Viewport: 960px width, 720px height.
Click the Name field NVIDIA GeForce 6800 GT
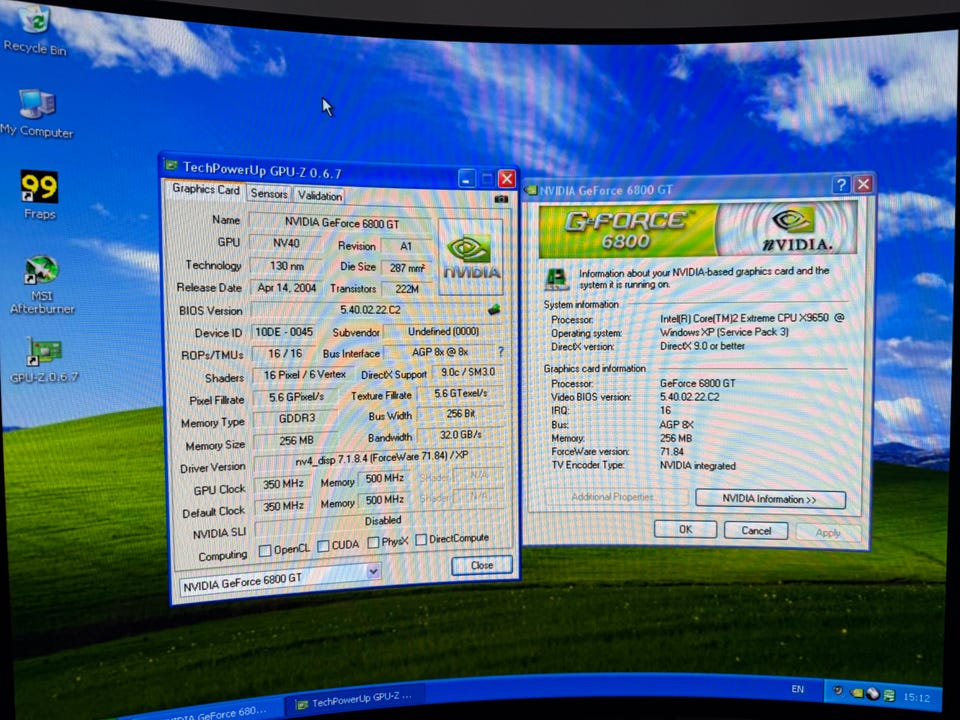[341, 223]
